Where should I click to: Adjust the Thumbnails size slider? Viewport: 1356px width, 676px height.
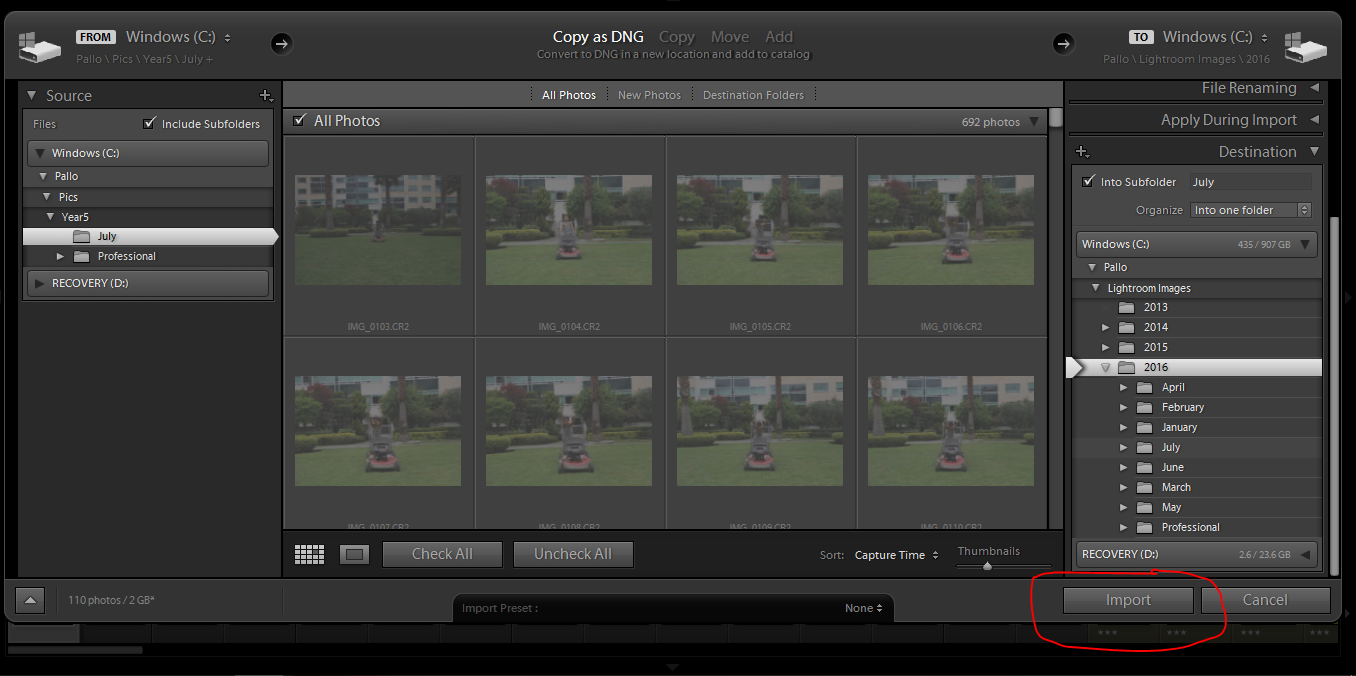click(988, 566)
